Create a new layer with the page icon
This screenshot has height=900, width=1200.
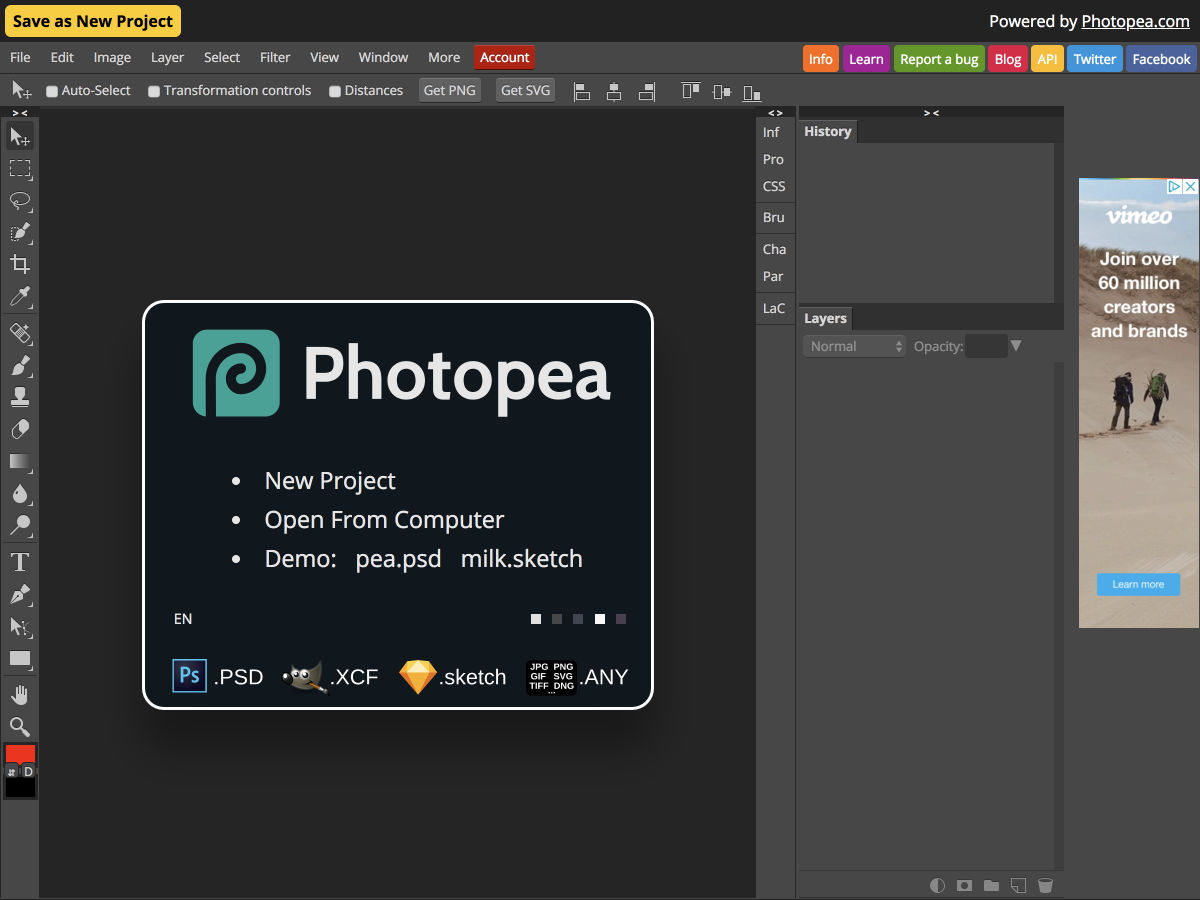(1018, 885)
